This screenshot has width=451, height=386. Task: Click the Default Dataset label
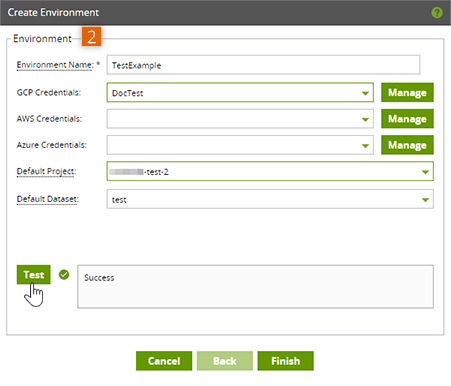pyautogui.click(x=48, y=199)
